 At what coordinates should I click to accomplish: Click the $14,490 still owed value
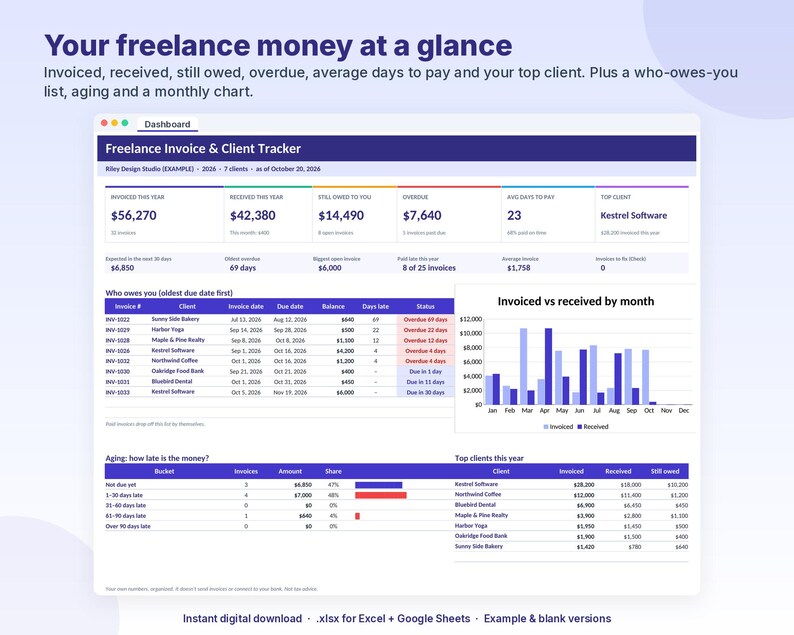(x=341, y=216)
